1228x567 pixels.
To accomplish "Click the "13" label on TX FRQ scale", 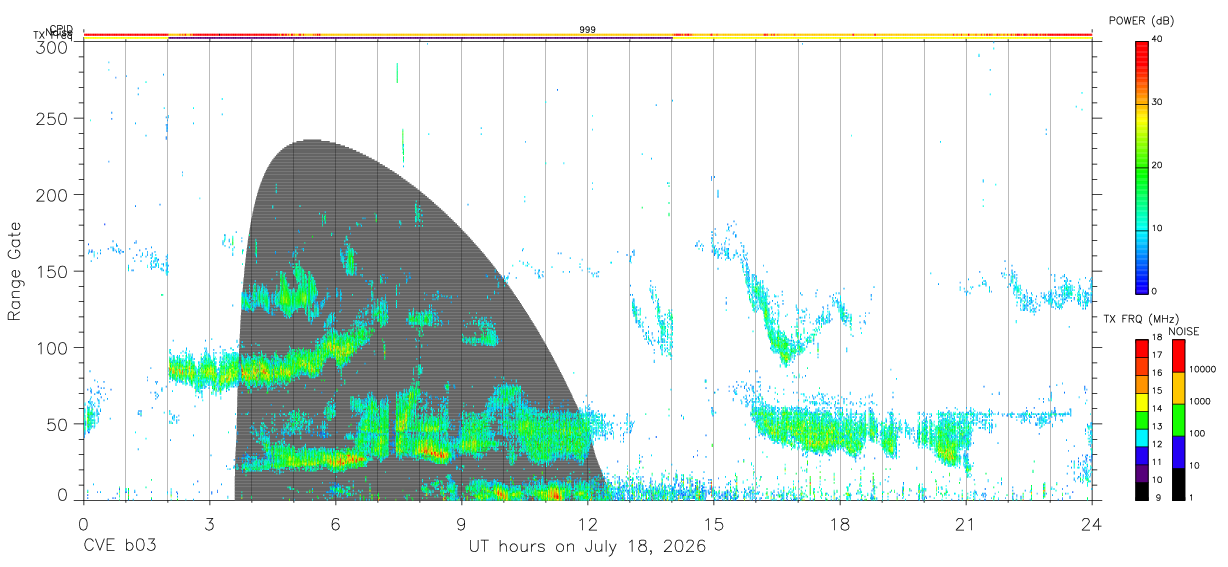I will 1157,427.
